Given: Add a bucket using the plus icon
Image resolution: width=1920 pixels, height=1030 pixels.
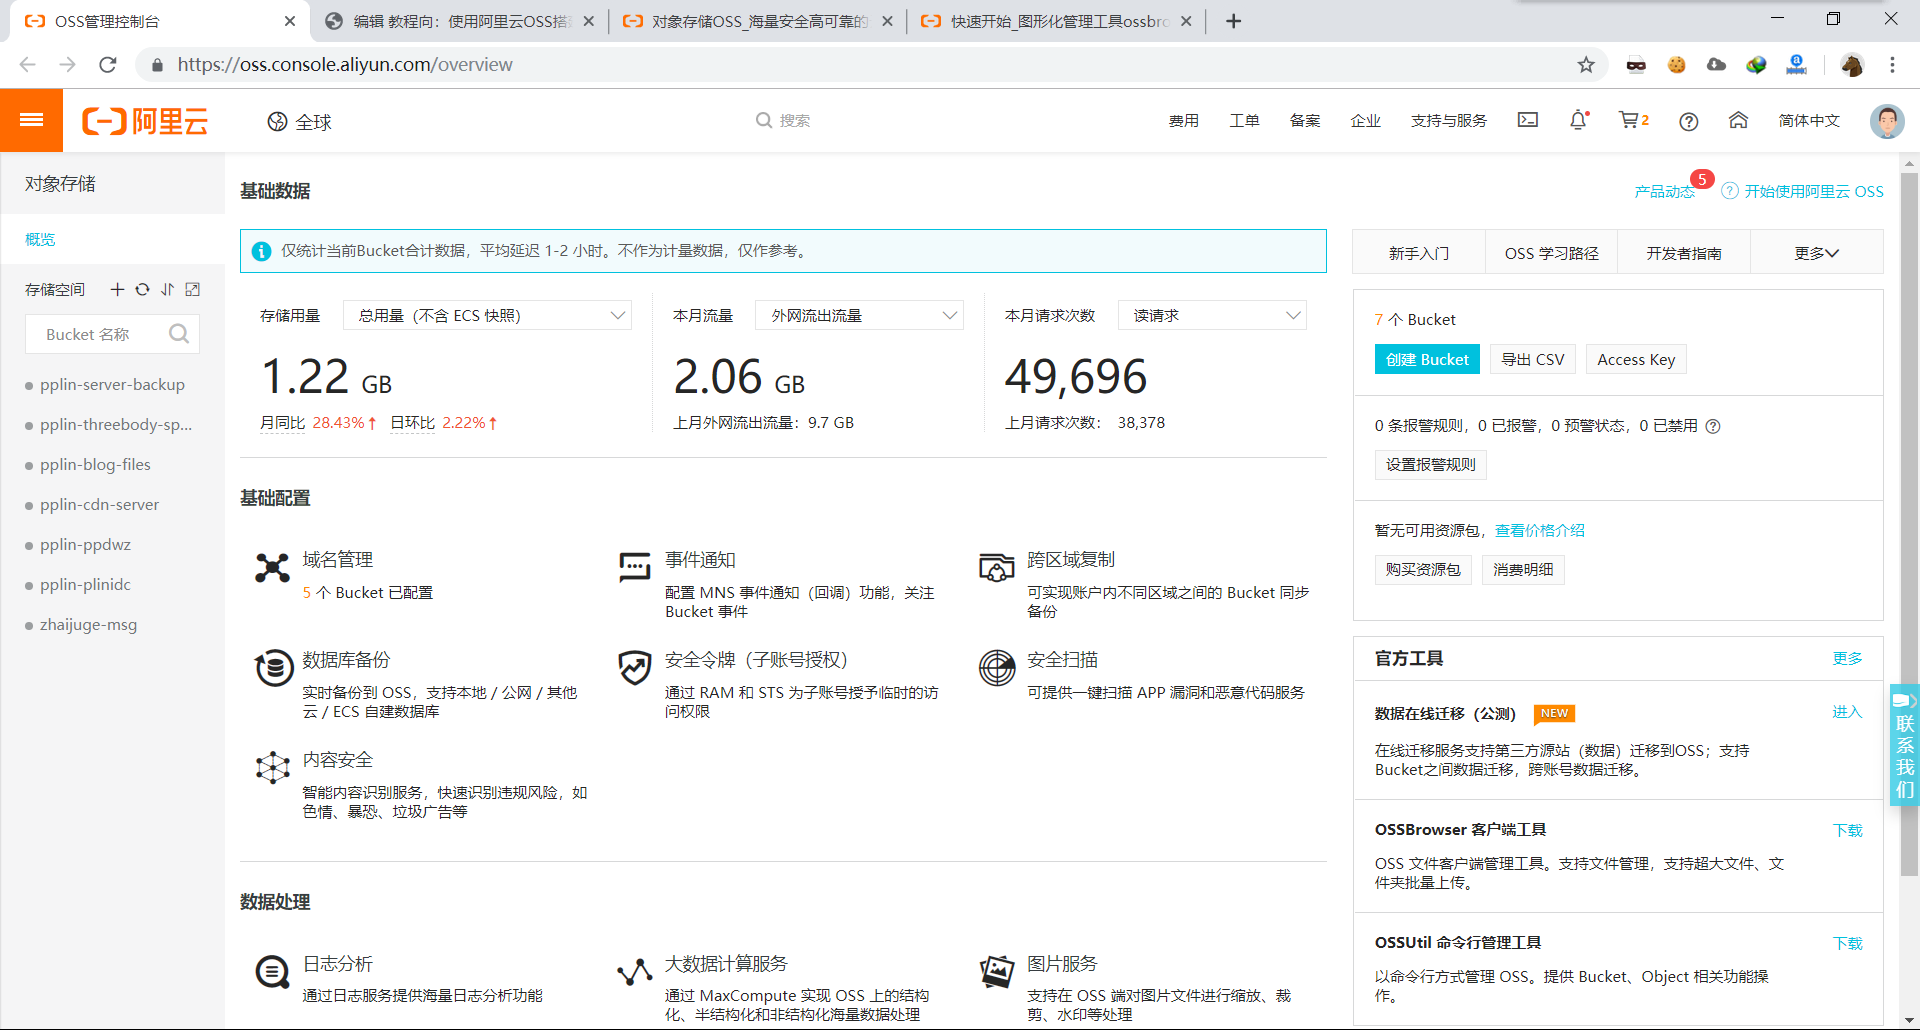Looking at the screenshot, I should (x=116, y=289).
